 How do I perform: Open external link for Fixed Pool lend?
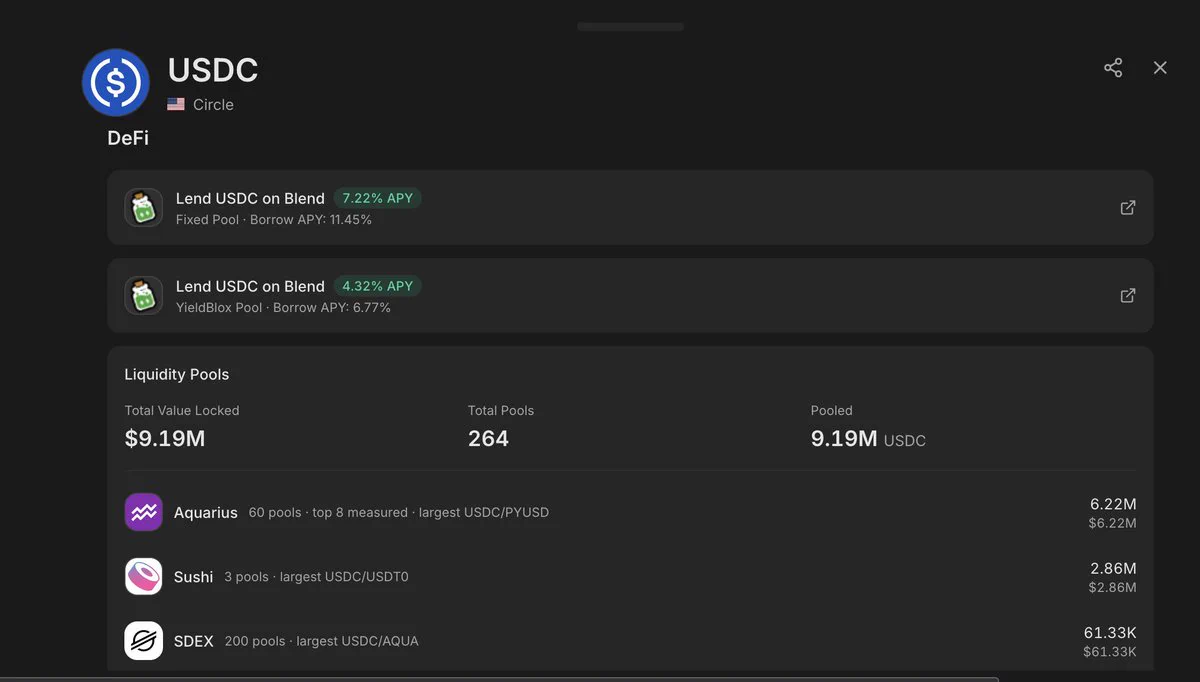click(1128, 208)
